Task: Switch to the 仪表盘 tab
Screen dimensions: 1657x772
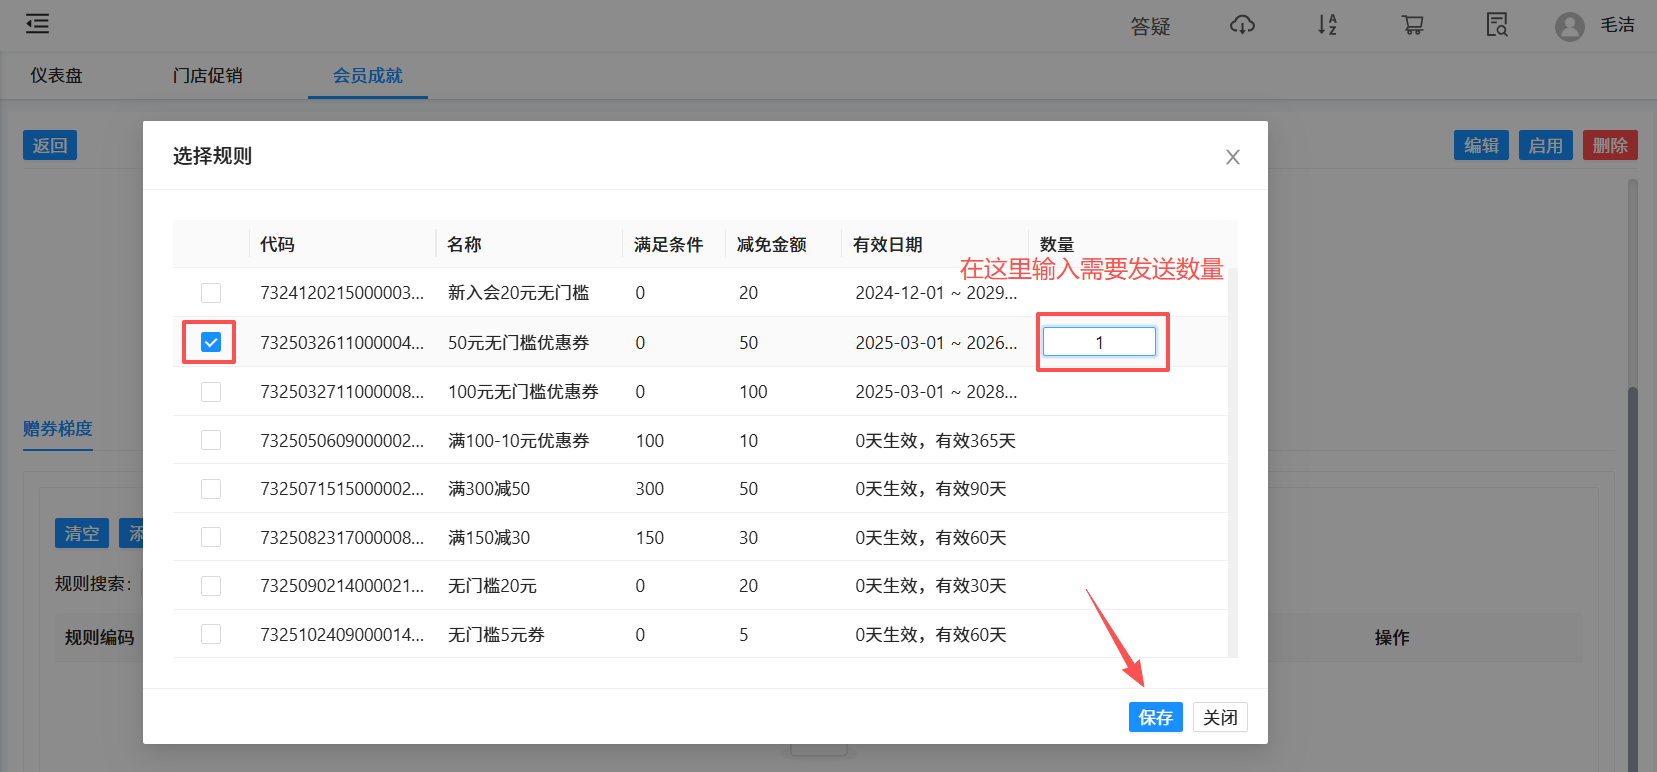Action: click(x=56, y=76)
